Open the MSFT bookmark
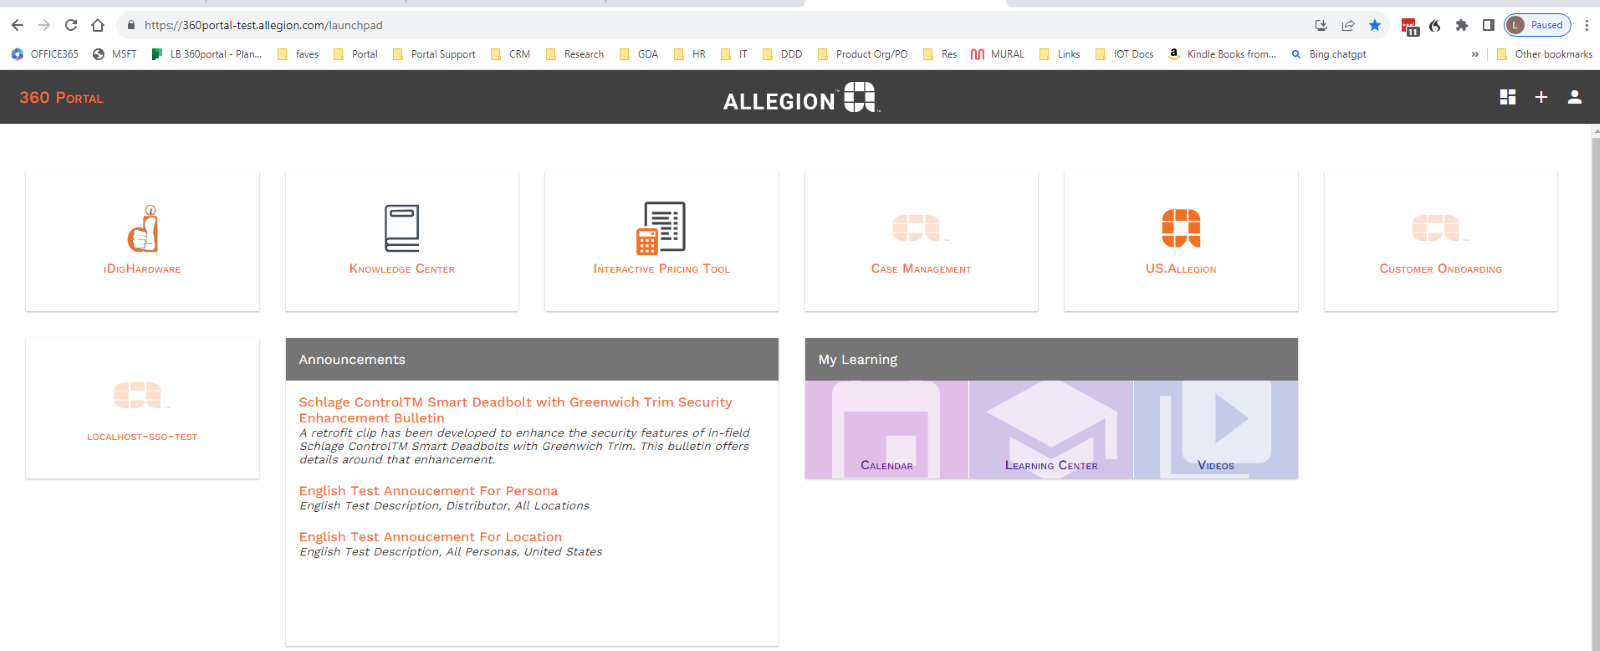Screen dimensions: 1600x651 click(x=115, y=54)
